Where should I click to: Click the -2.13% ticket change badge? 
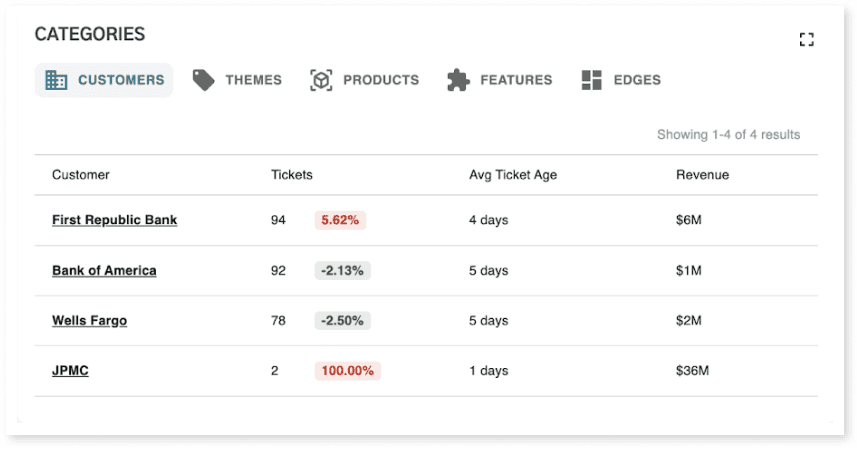pos(343,271)
